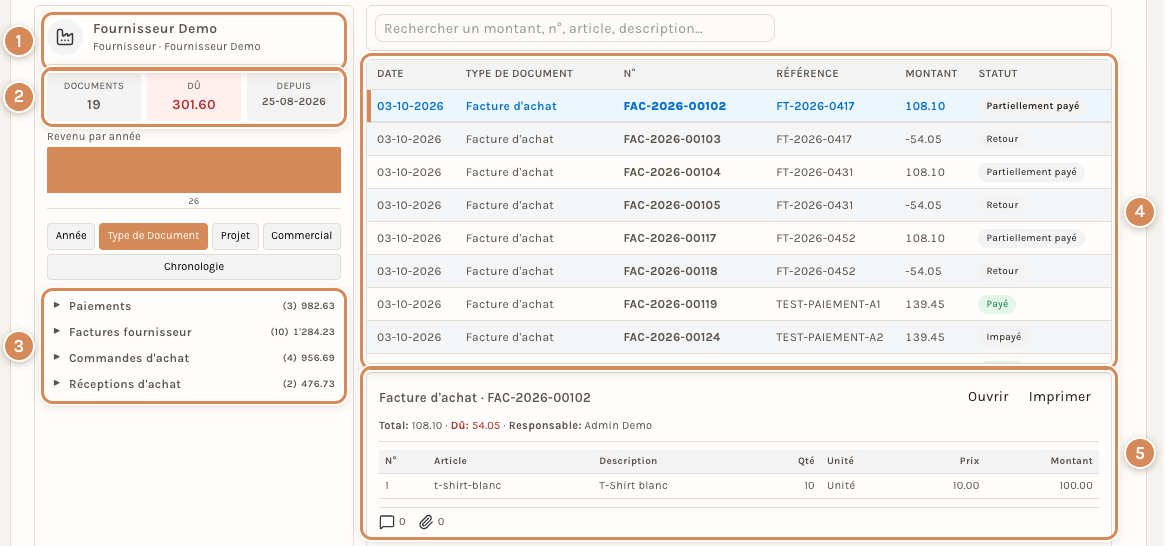Click annotation marker number 1

(19, 42)
